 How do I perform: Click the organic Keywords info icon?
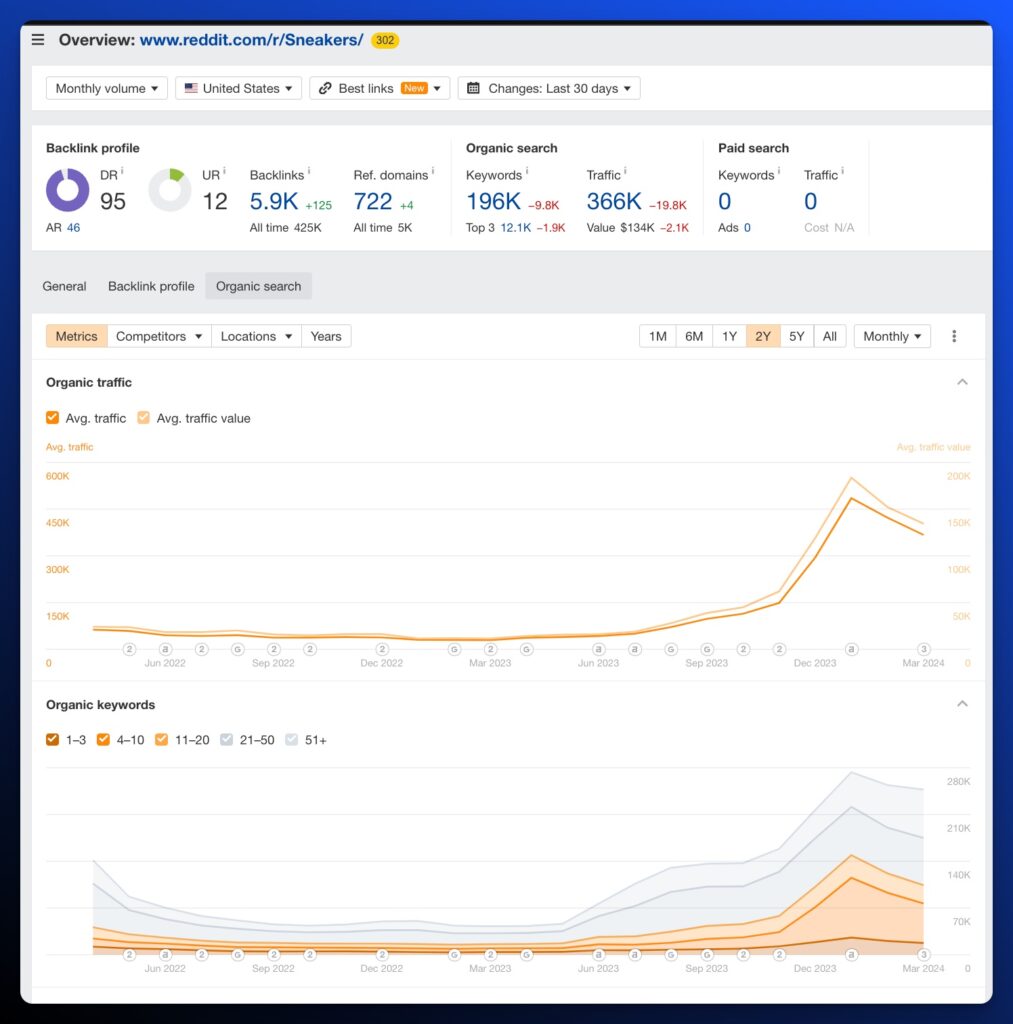coord(527,171)
